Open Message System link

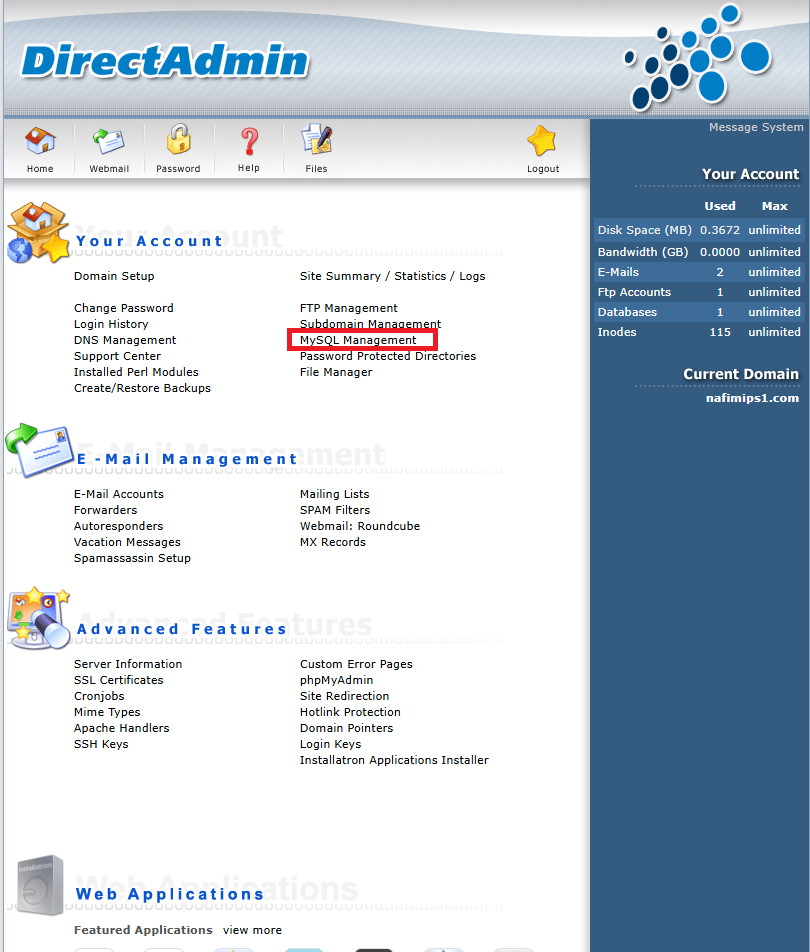(x=756, y=127)
